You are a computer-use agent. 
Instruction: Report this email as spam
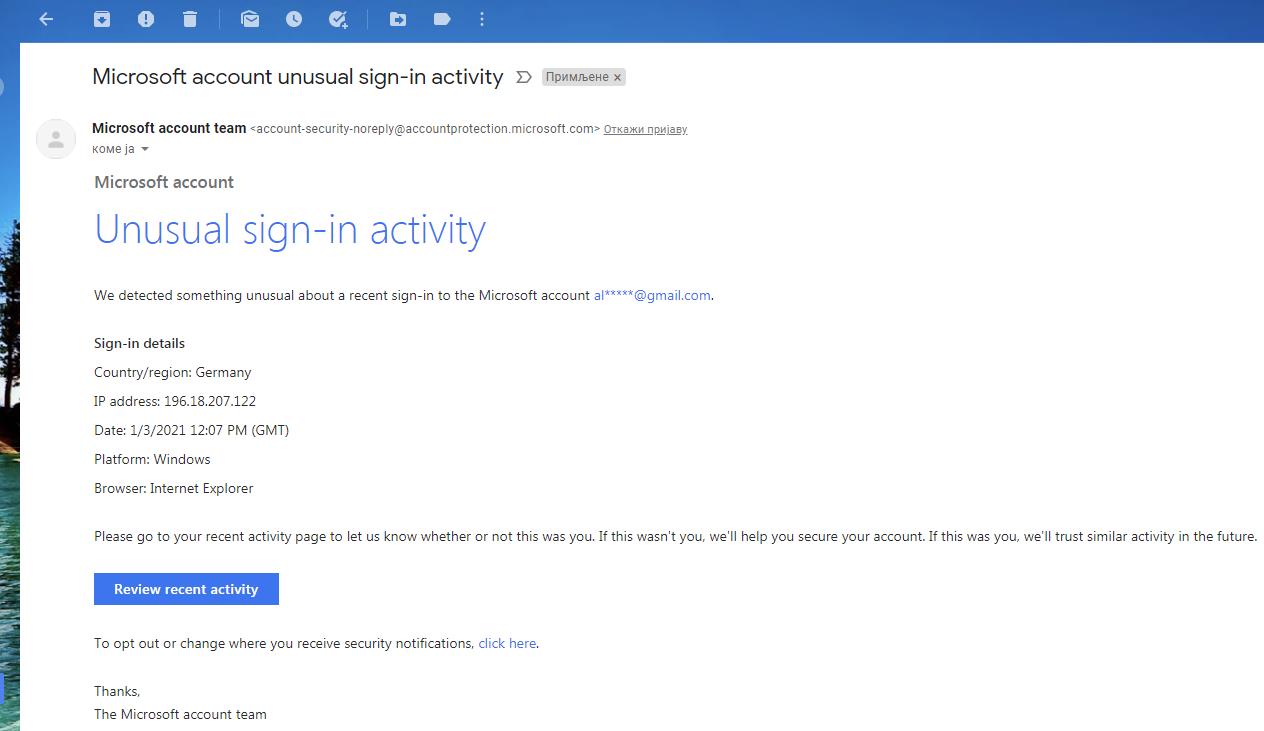click(146, 19)
